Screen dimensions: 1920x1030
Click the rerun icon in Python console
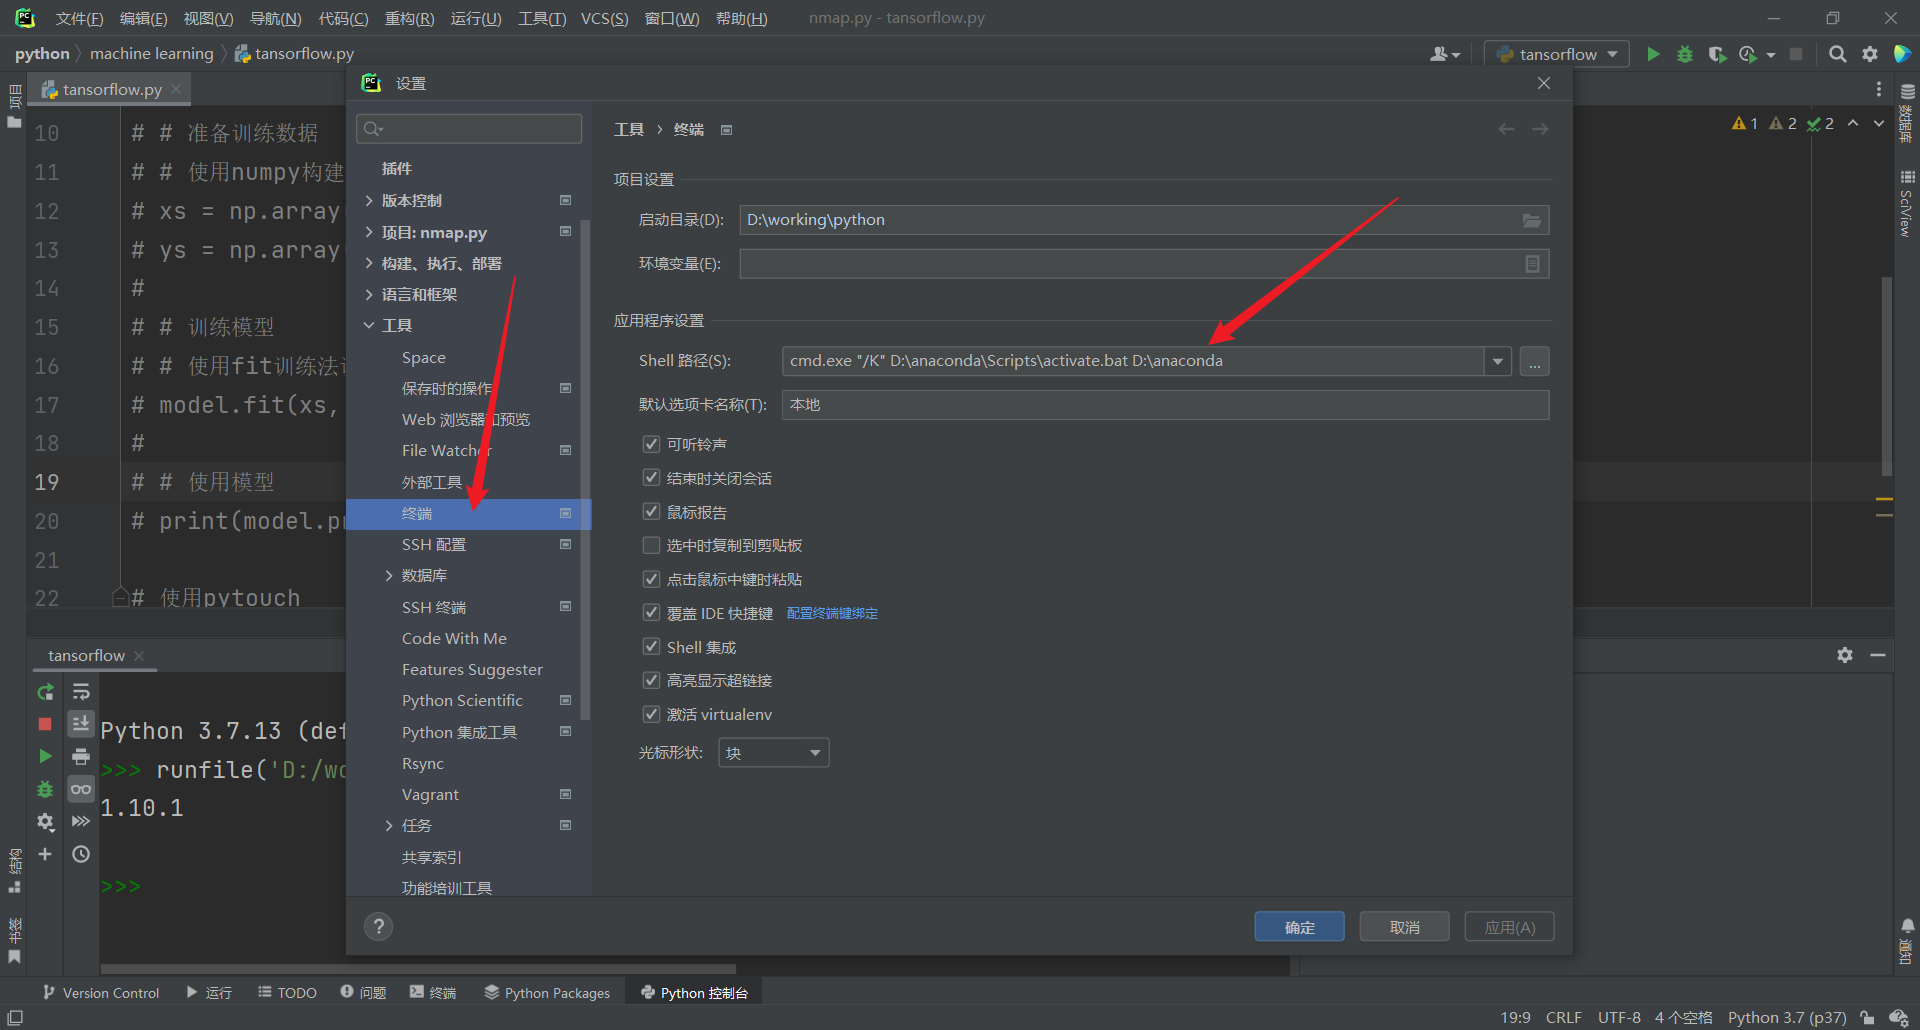[45, 692]
